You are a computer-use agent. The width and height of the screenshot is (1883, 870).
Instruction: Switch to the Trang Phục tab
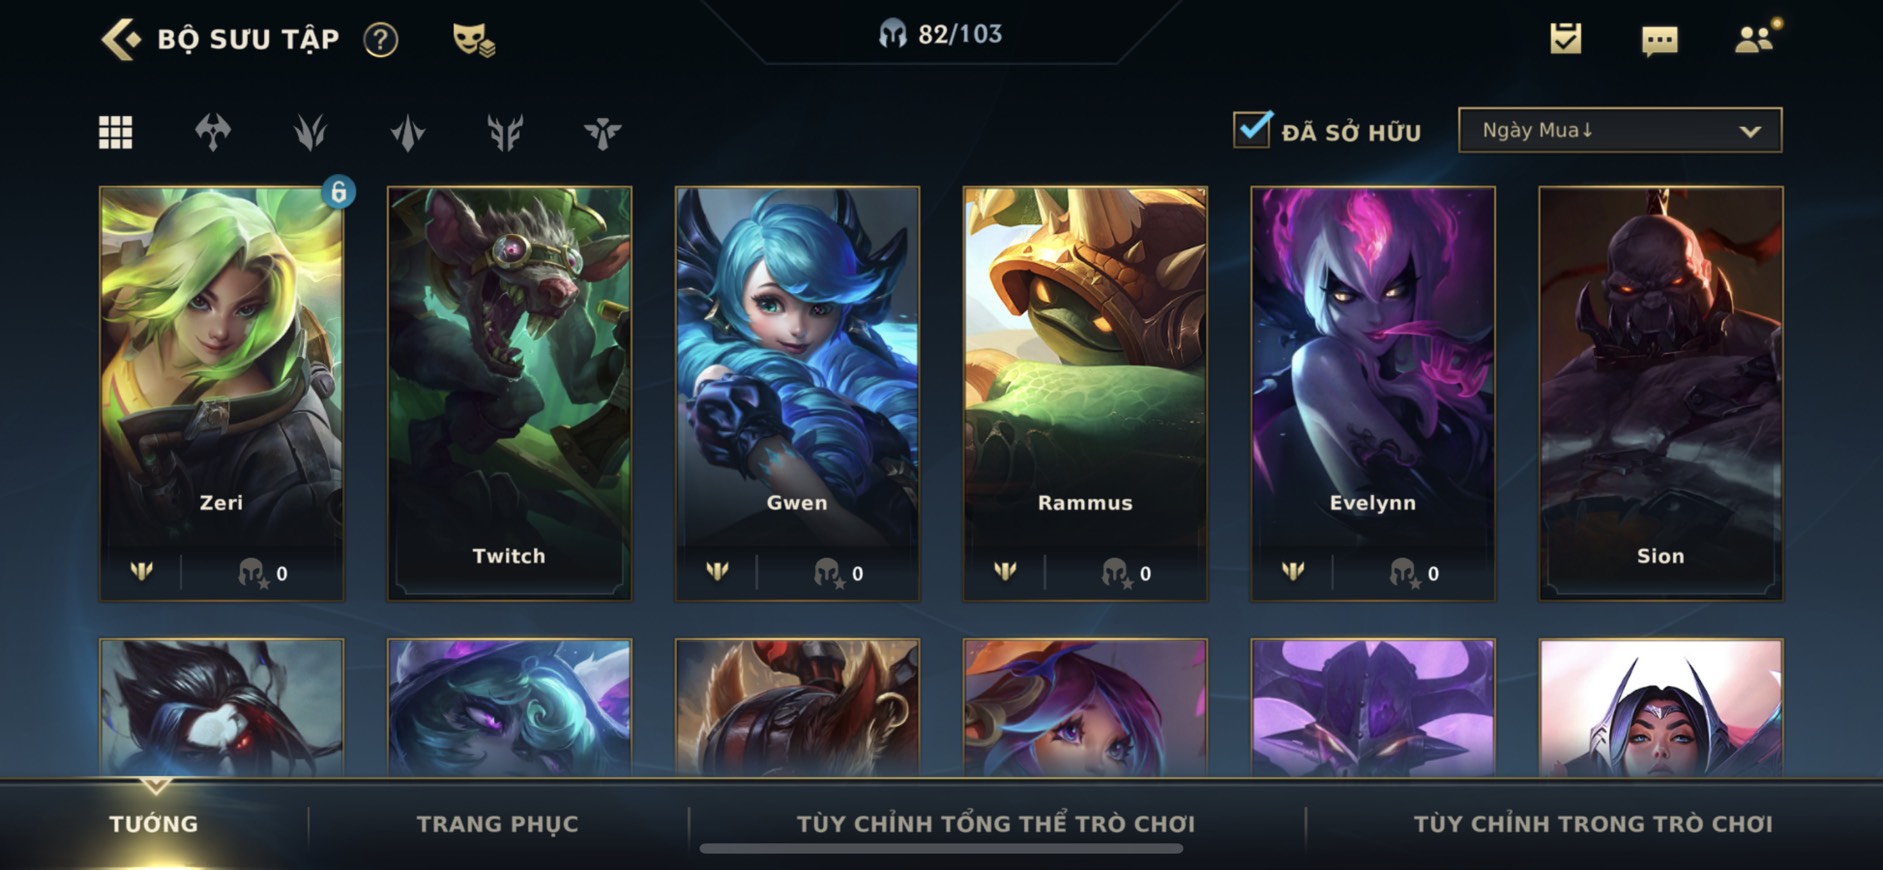pos(497,824)
